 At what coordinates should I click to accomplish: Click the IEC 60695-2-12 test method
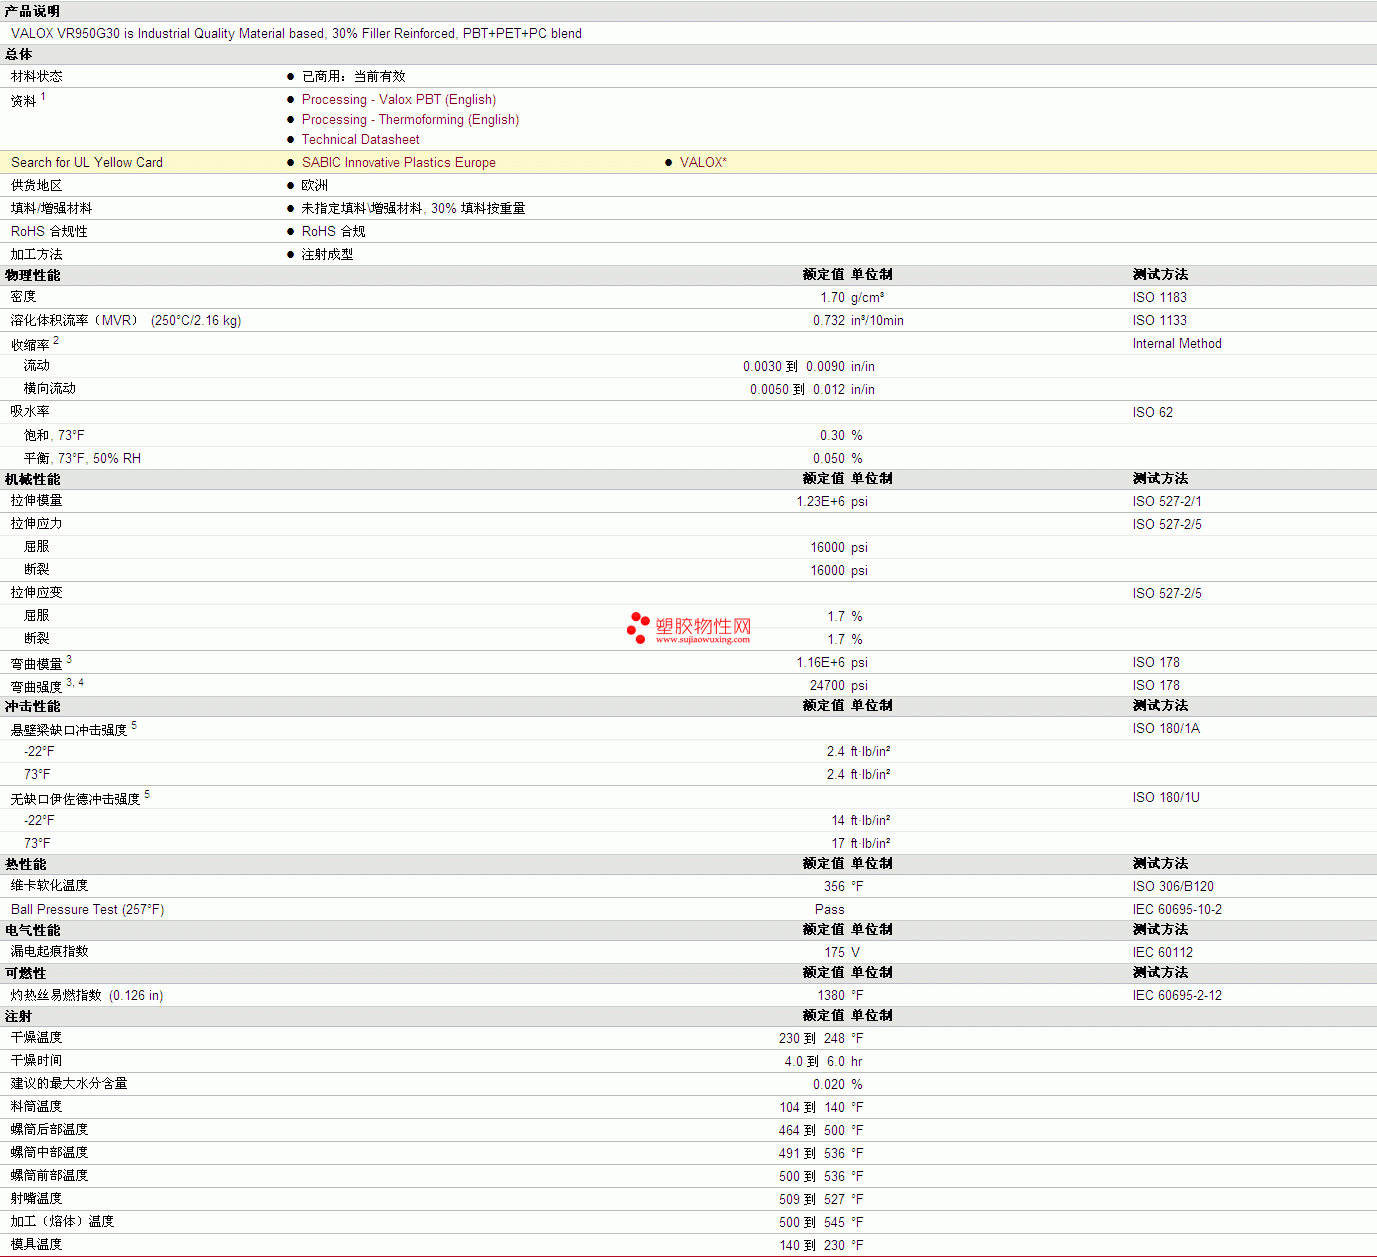point(1177,996)
